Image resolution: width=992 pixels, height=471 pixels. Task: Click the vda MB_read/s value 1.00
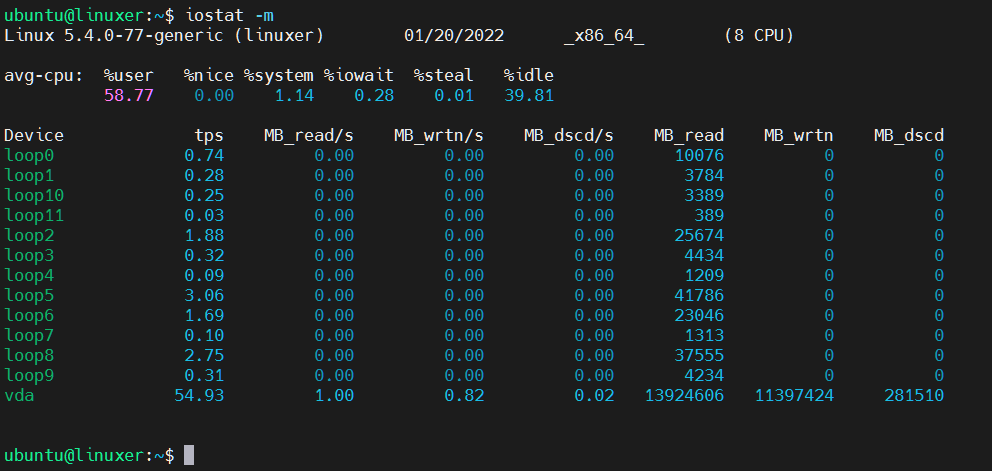pos(334,396)
